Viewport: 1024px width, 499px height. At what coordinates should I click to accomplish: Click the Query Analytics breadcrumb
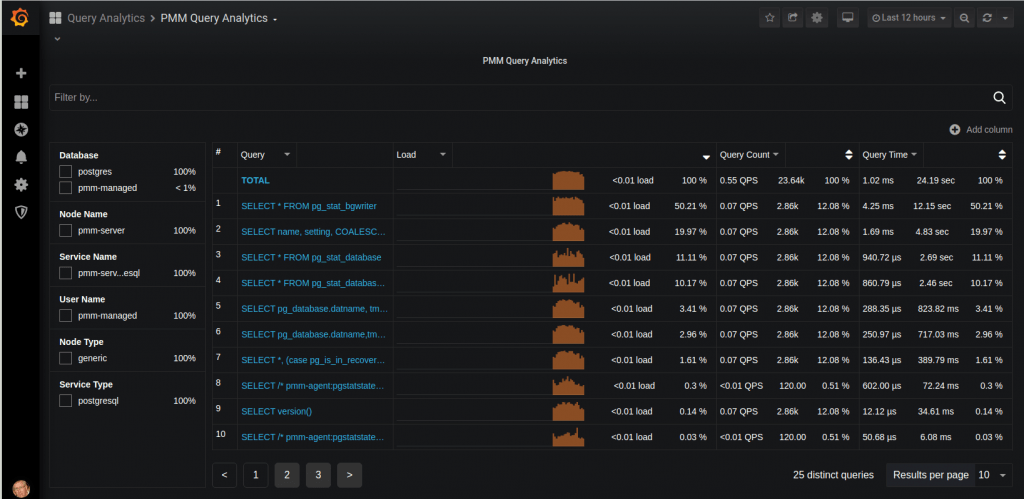[105, 18]
